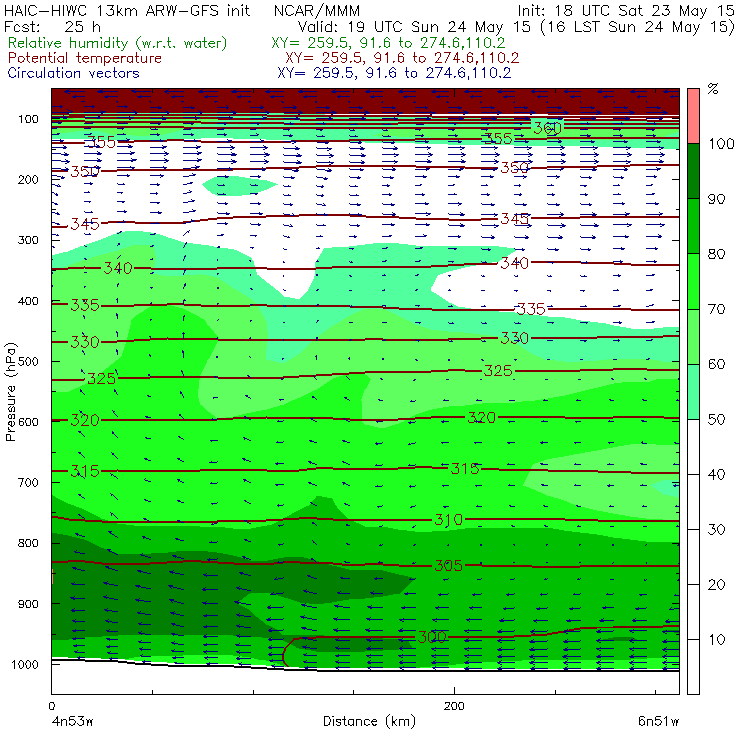
Task: Click the darkest green 90–100% colorbar segment
Action: tap(693, 171)
